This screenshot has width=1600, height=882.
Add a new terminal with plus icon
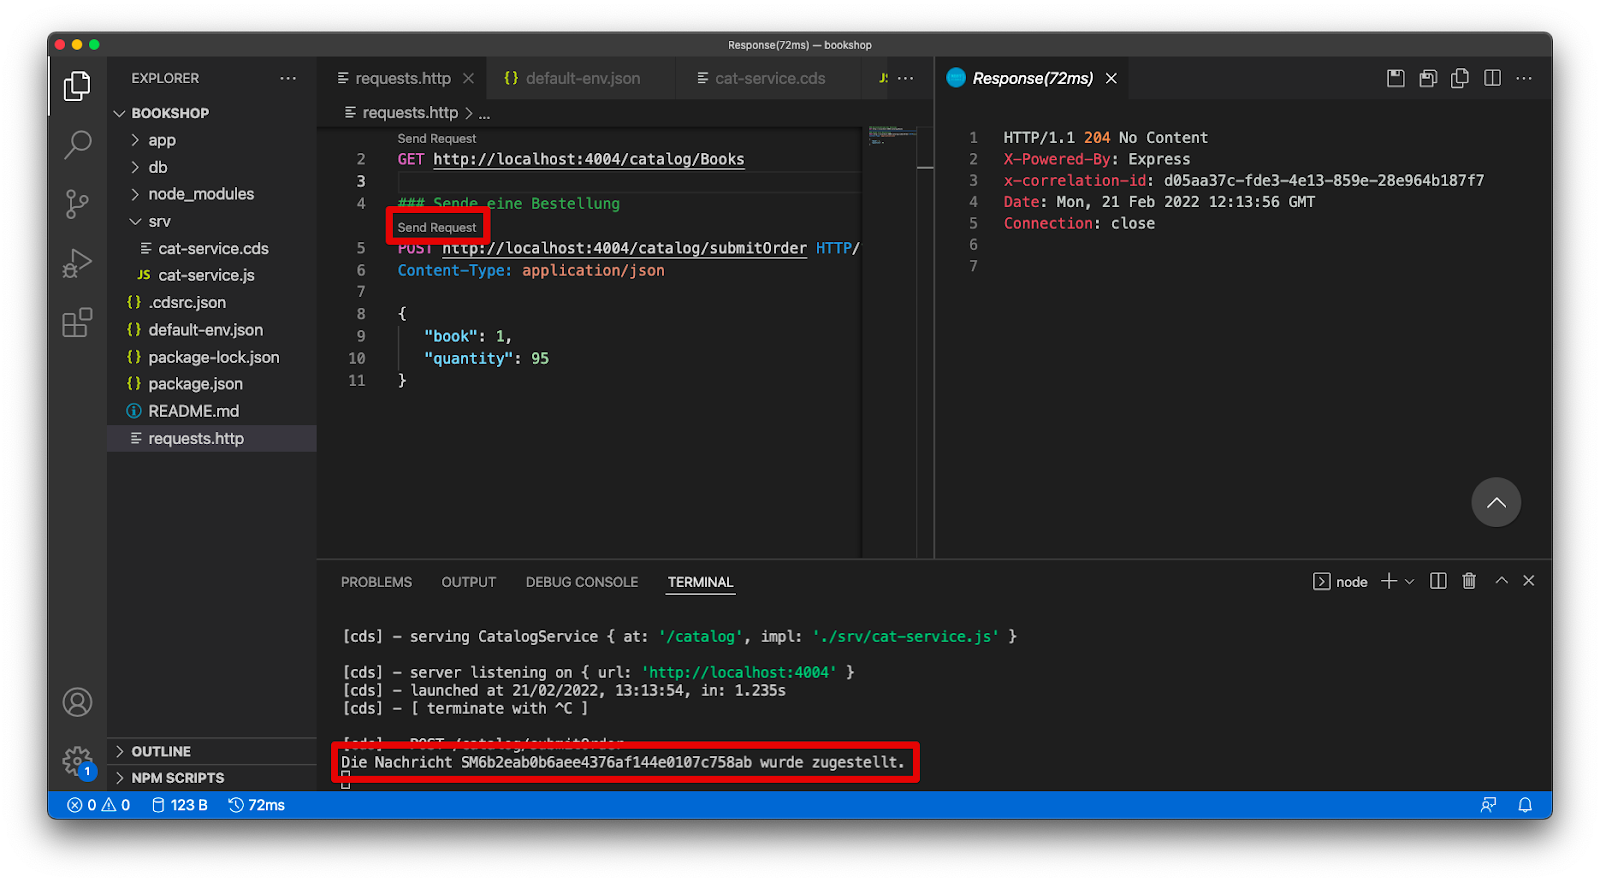point(1389,581)
